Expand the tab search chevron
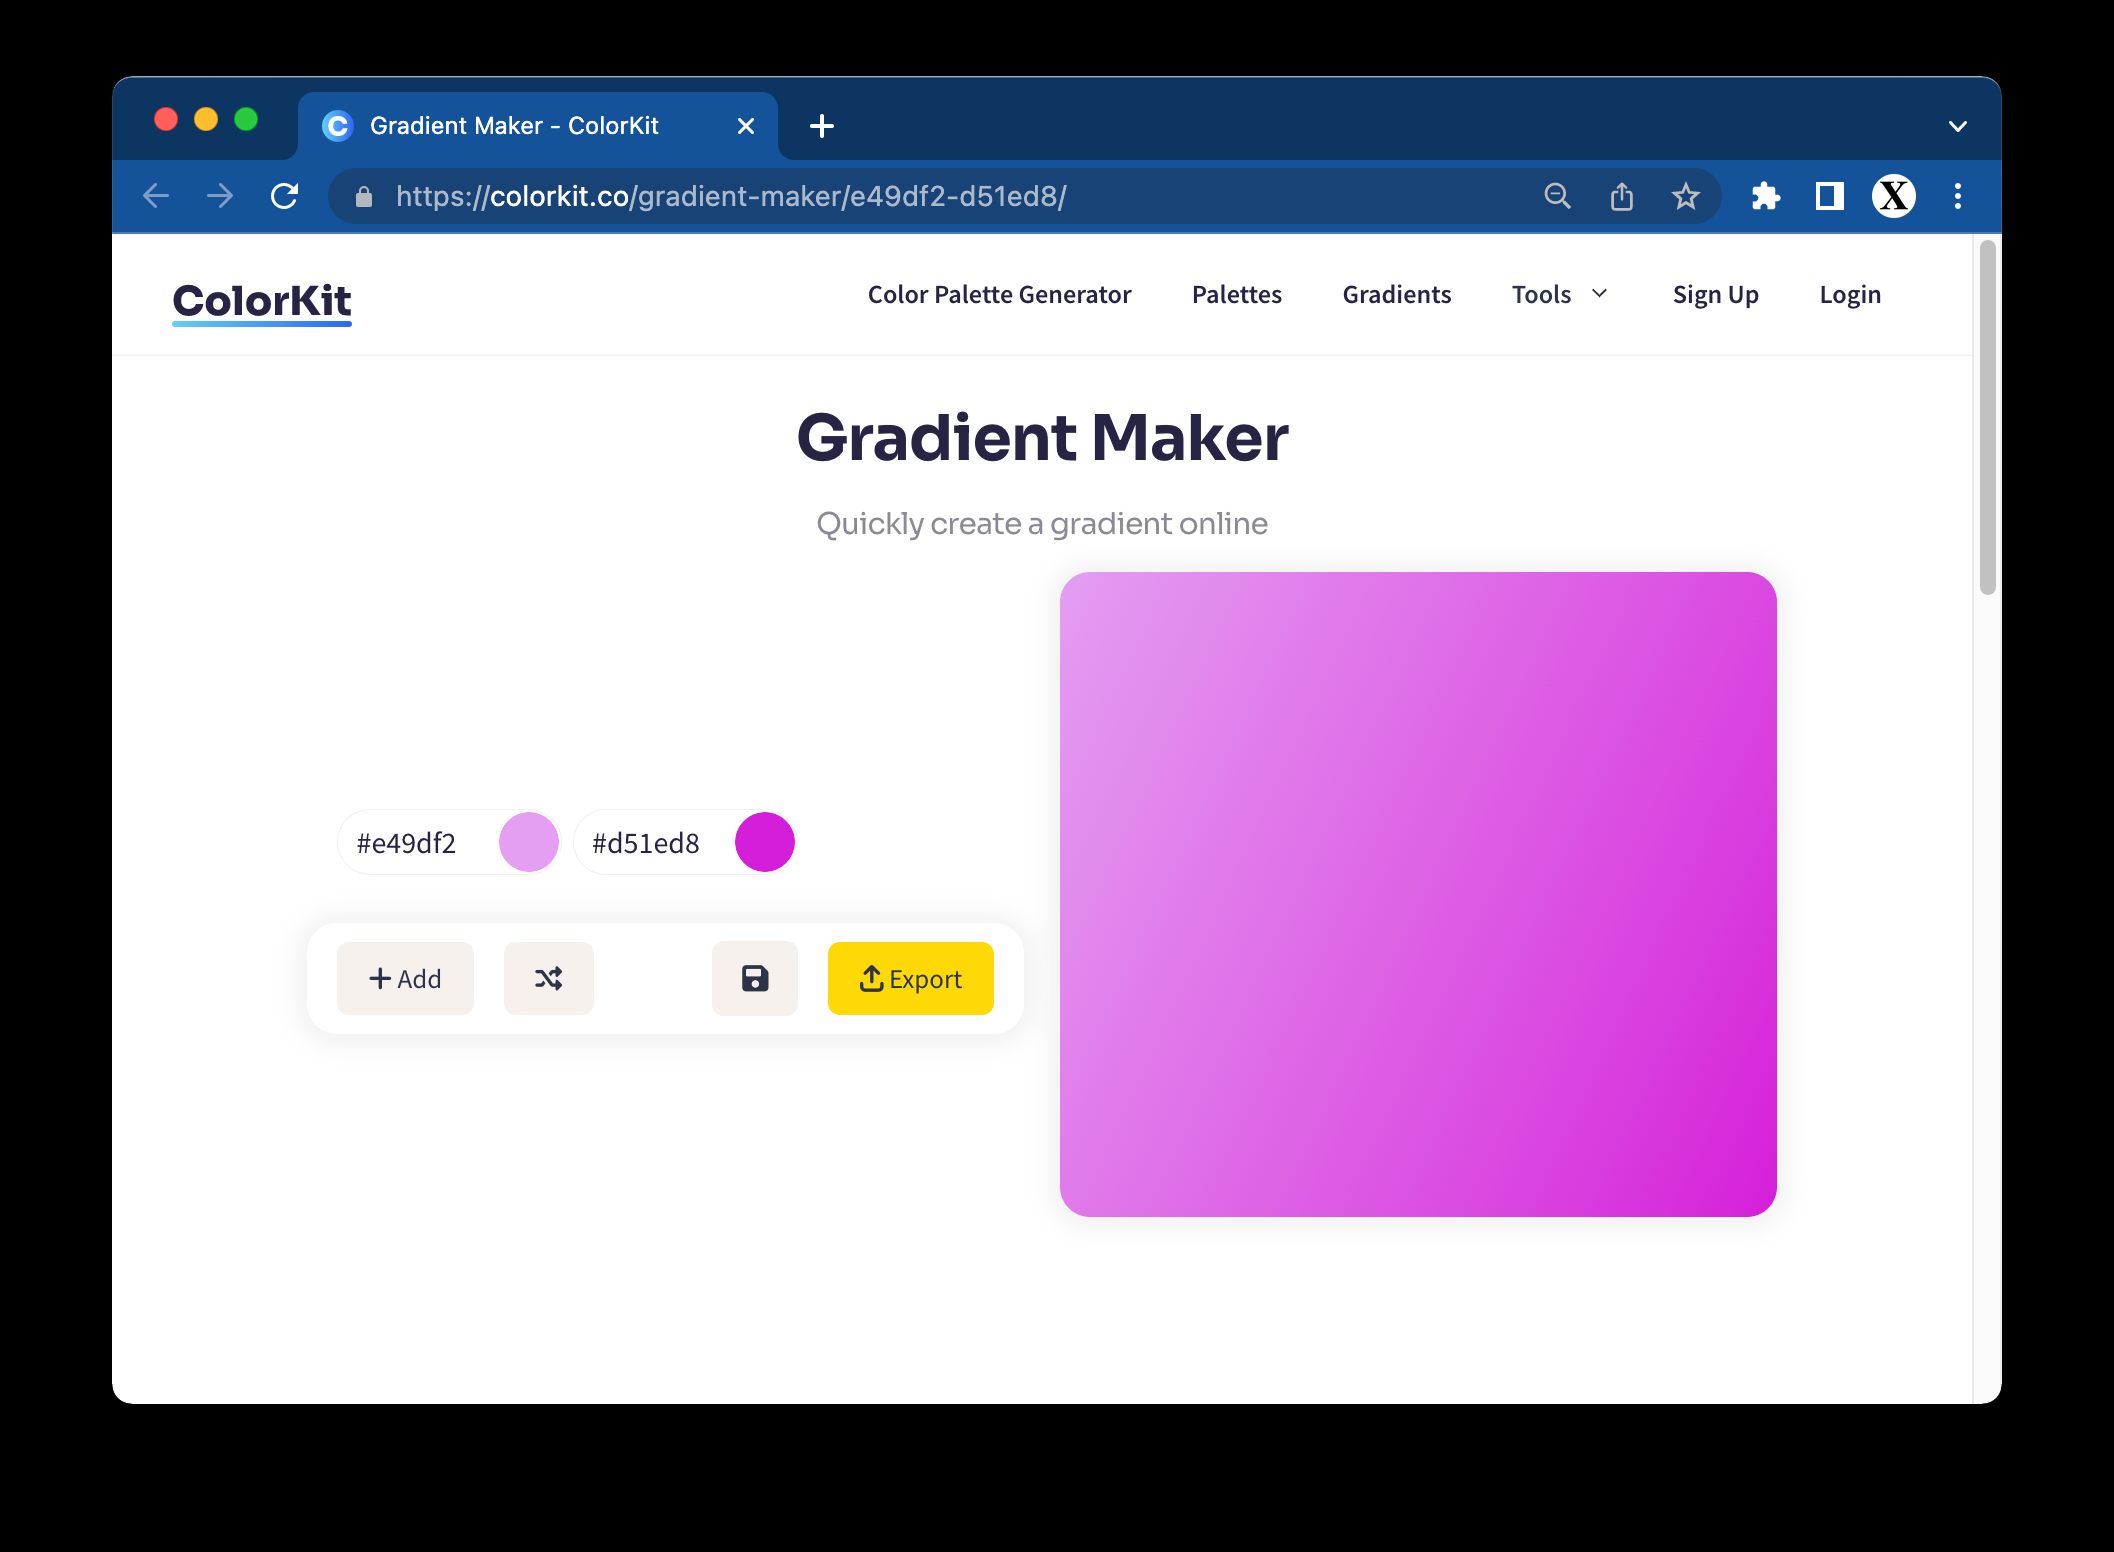This screenshot has height=1552, width=2114. click(1958, 126)
